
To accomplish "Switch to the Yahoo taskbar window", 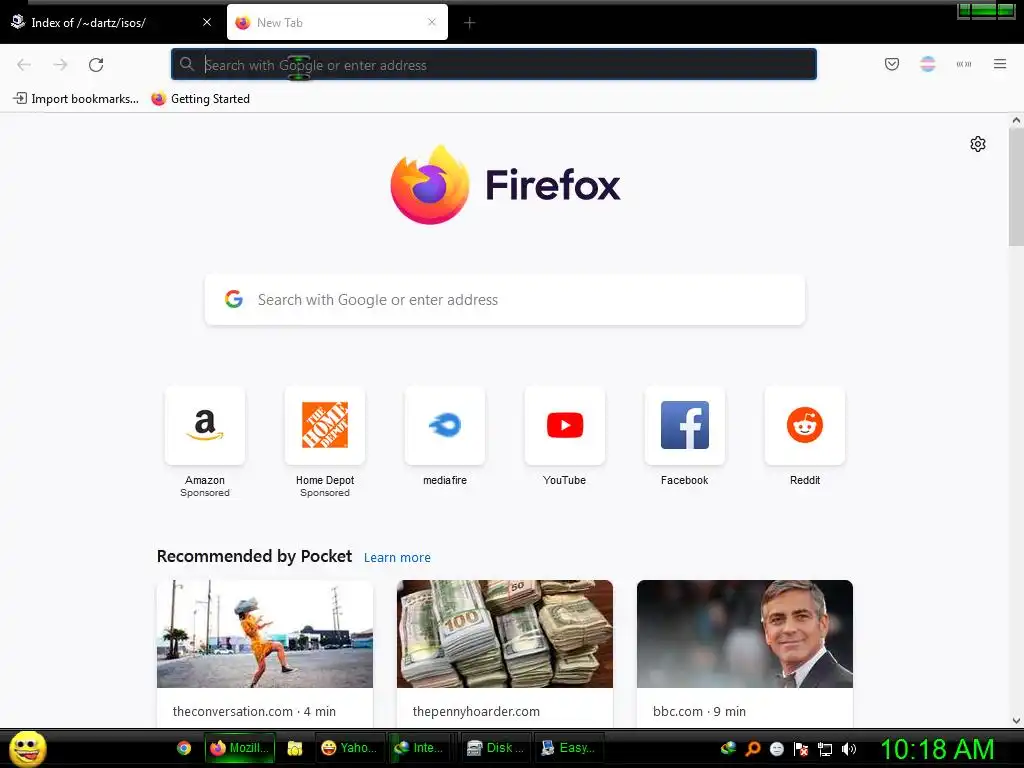I will pos(349,748).
